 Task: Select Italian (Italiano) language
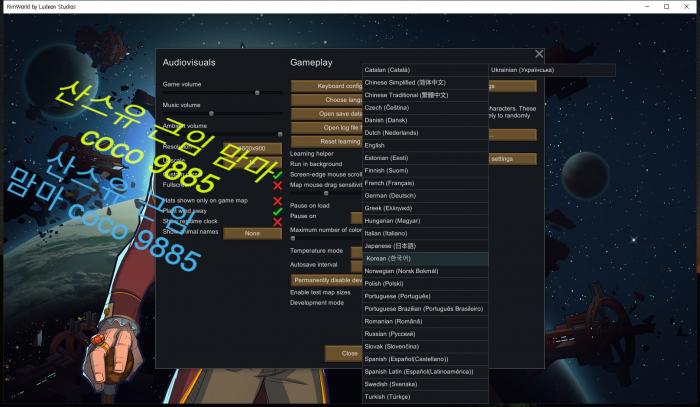(x=425, y=233)
